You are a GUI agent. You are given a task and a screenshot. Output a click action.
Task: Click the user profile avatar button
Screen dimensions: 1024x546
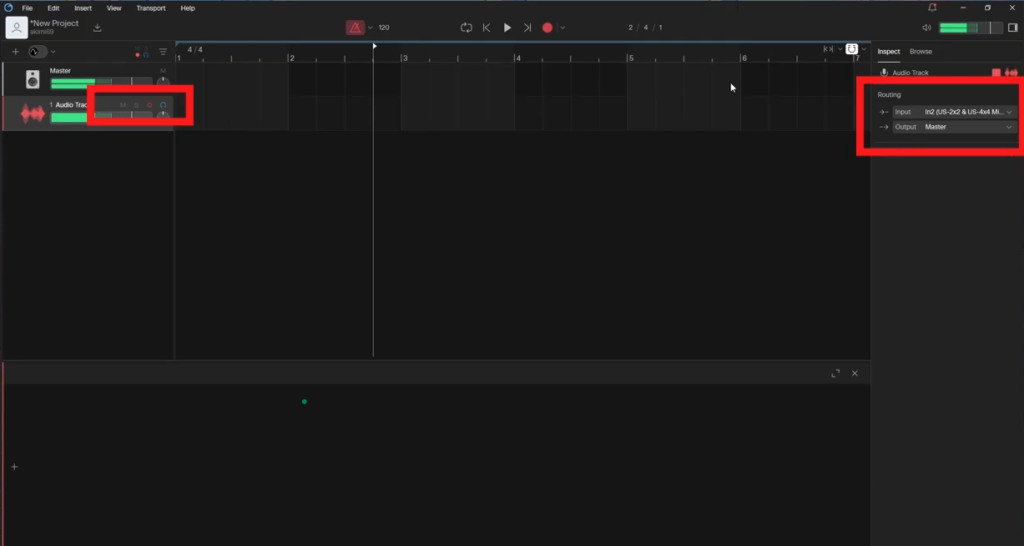(15, 28)
